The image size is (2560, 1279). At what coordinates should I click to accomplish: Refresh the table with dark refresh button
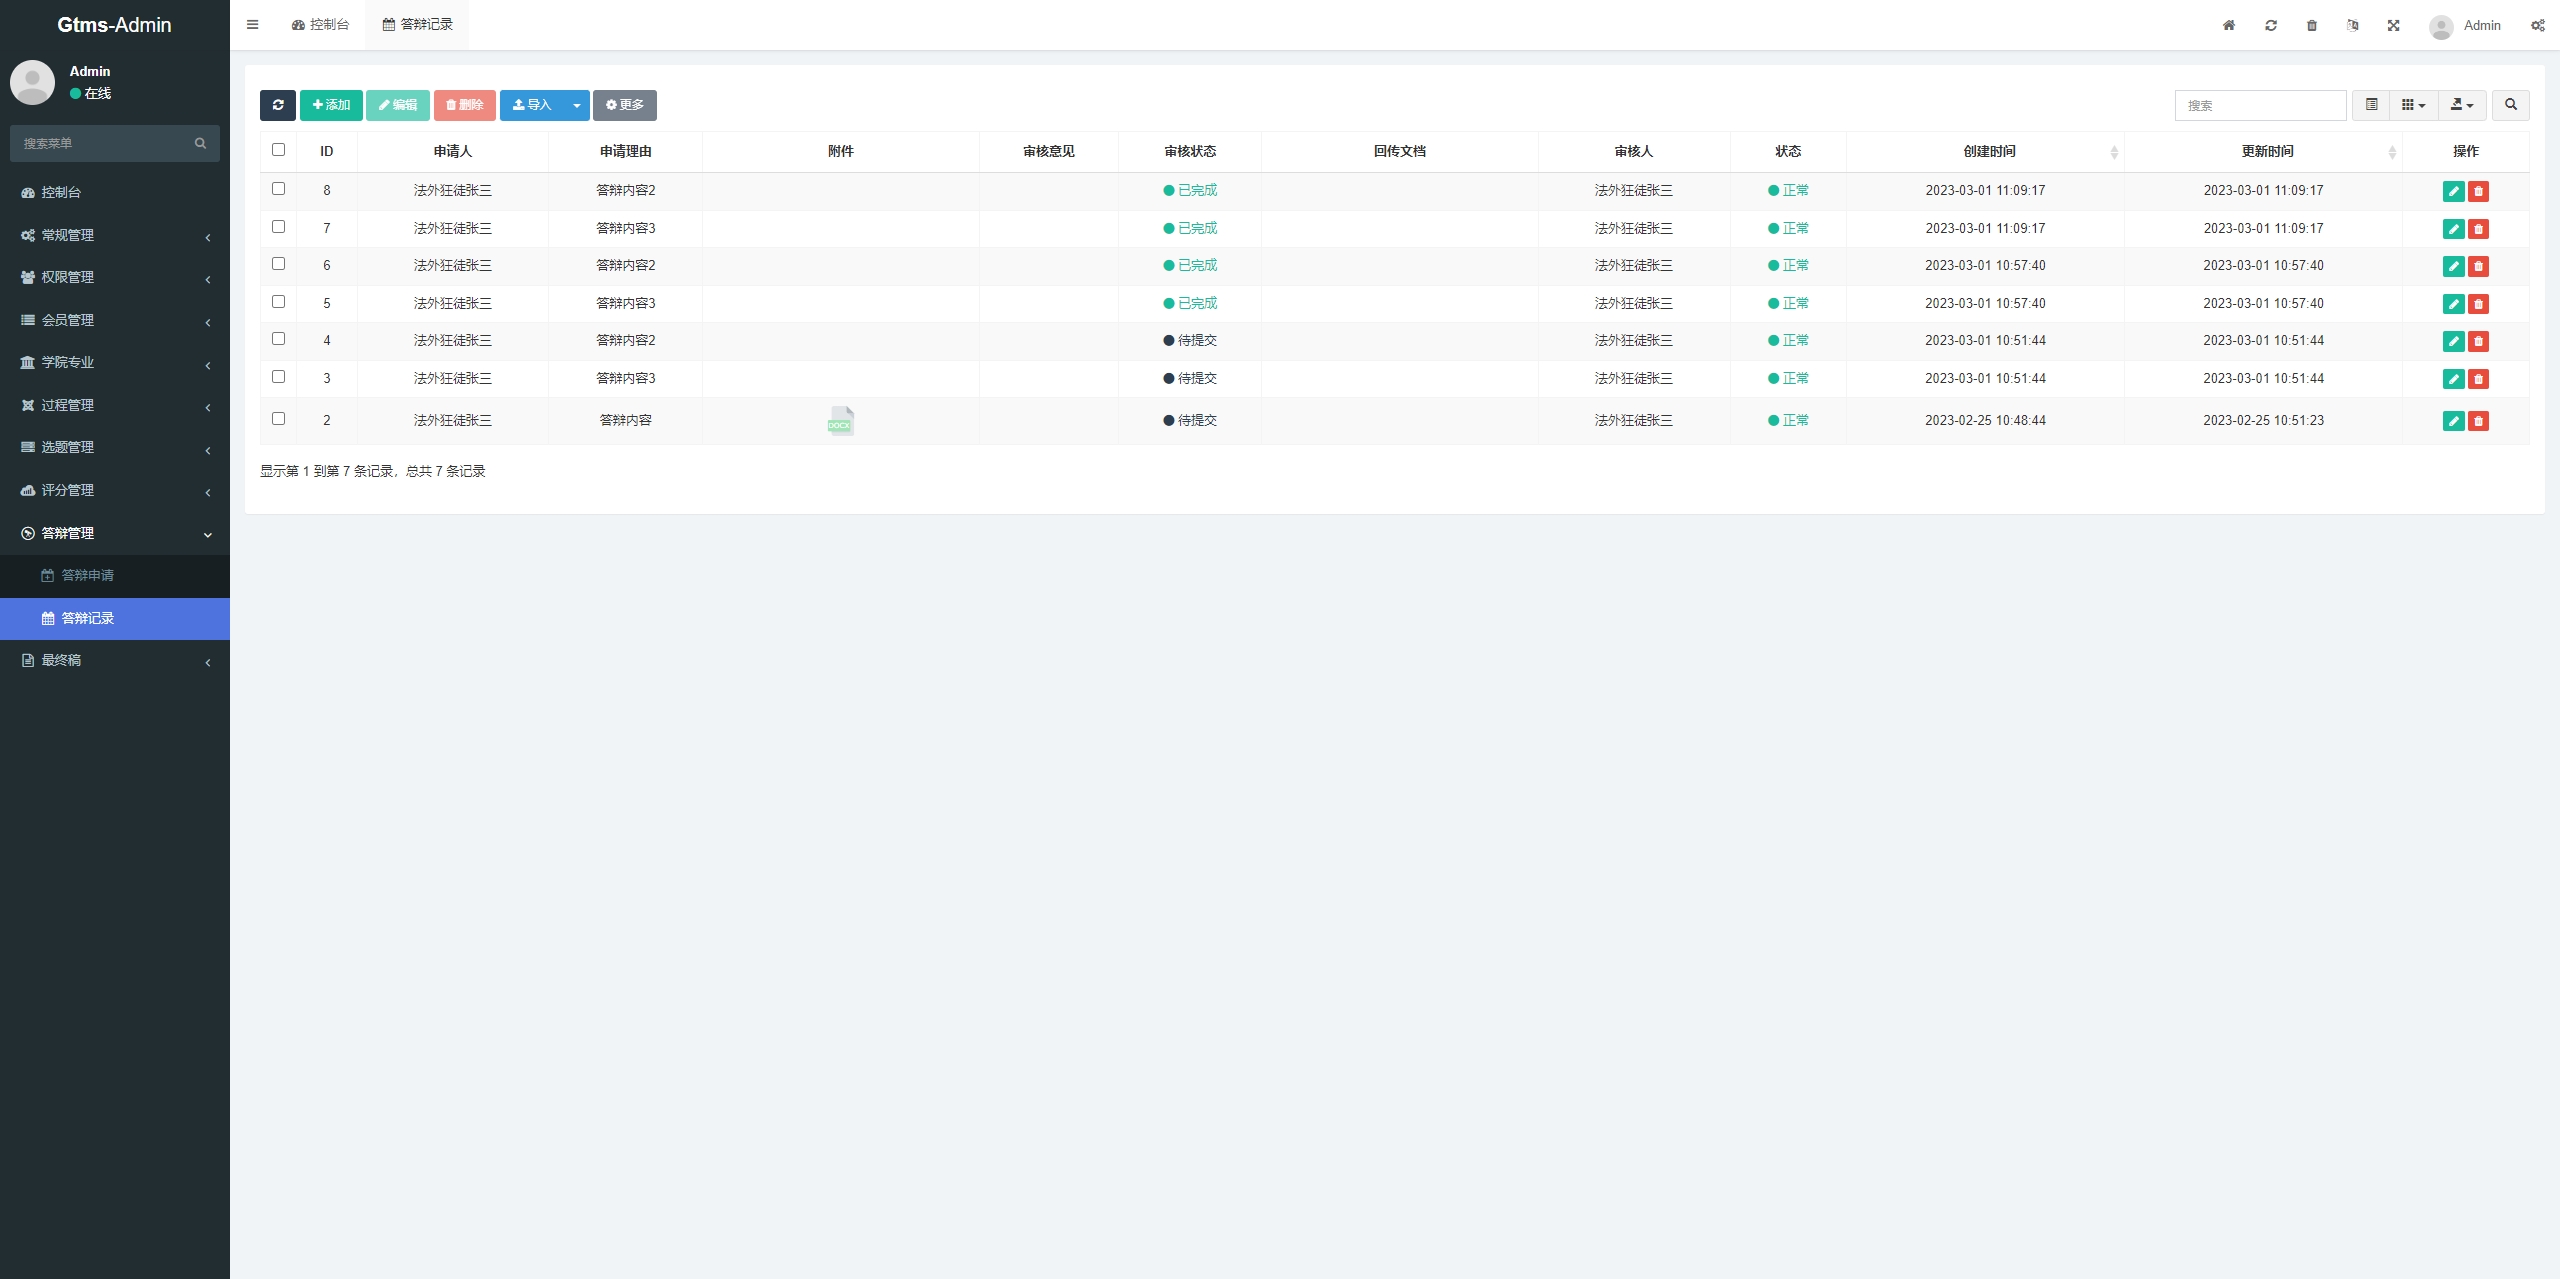(x=278, y=105)
